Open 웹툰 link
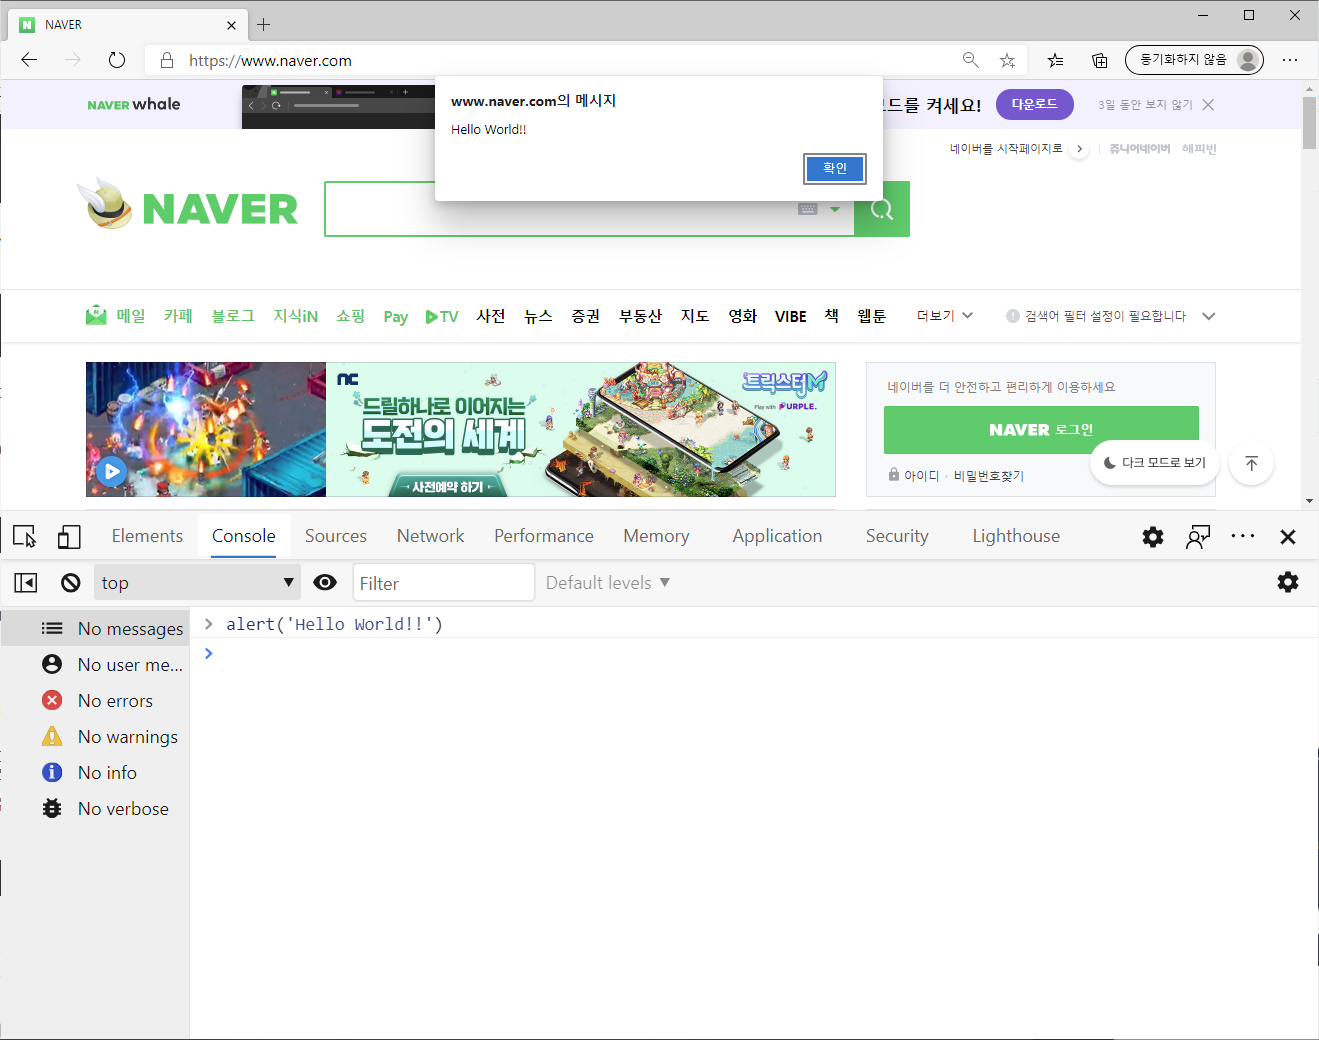The width and height of the screenshot is (1319, 1040). [x=872, y=316]
